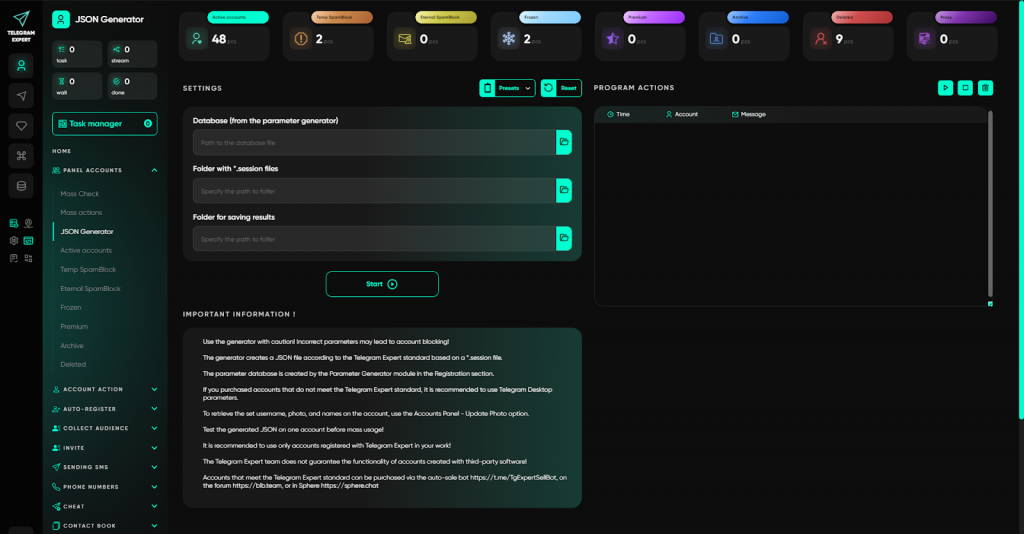Clear log with the trash icon
The width and height of the screenshot is (1024, 534).
985,88
